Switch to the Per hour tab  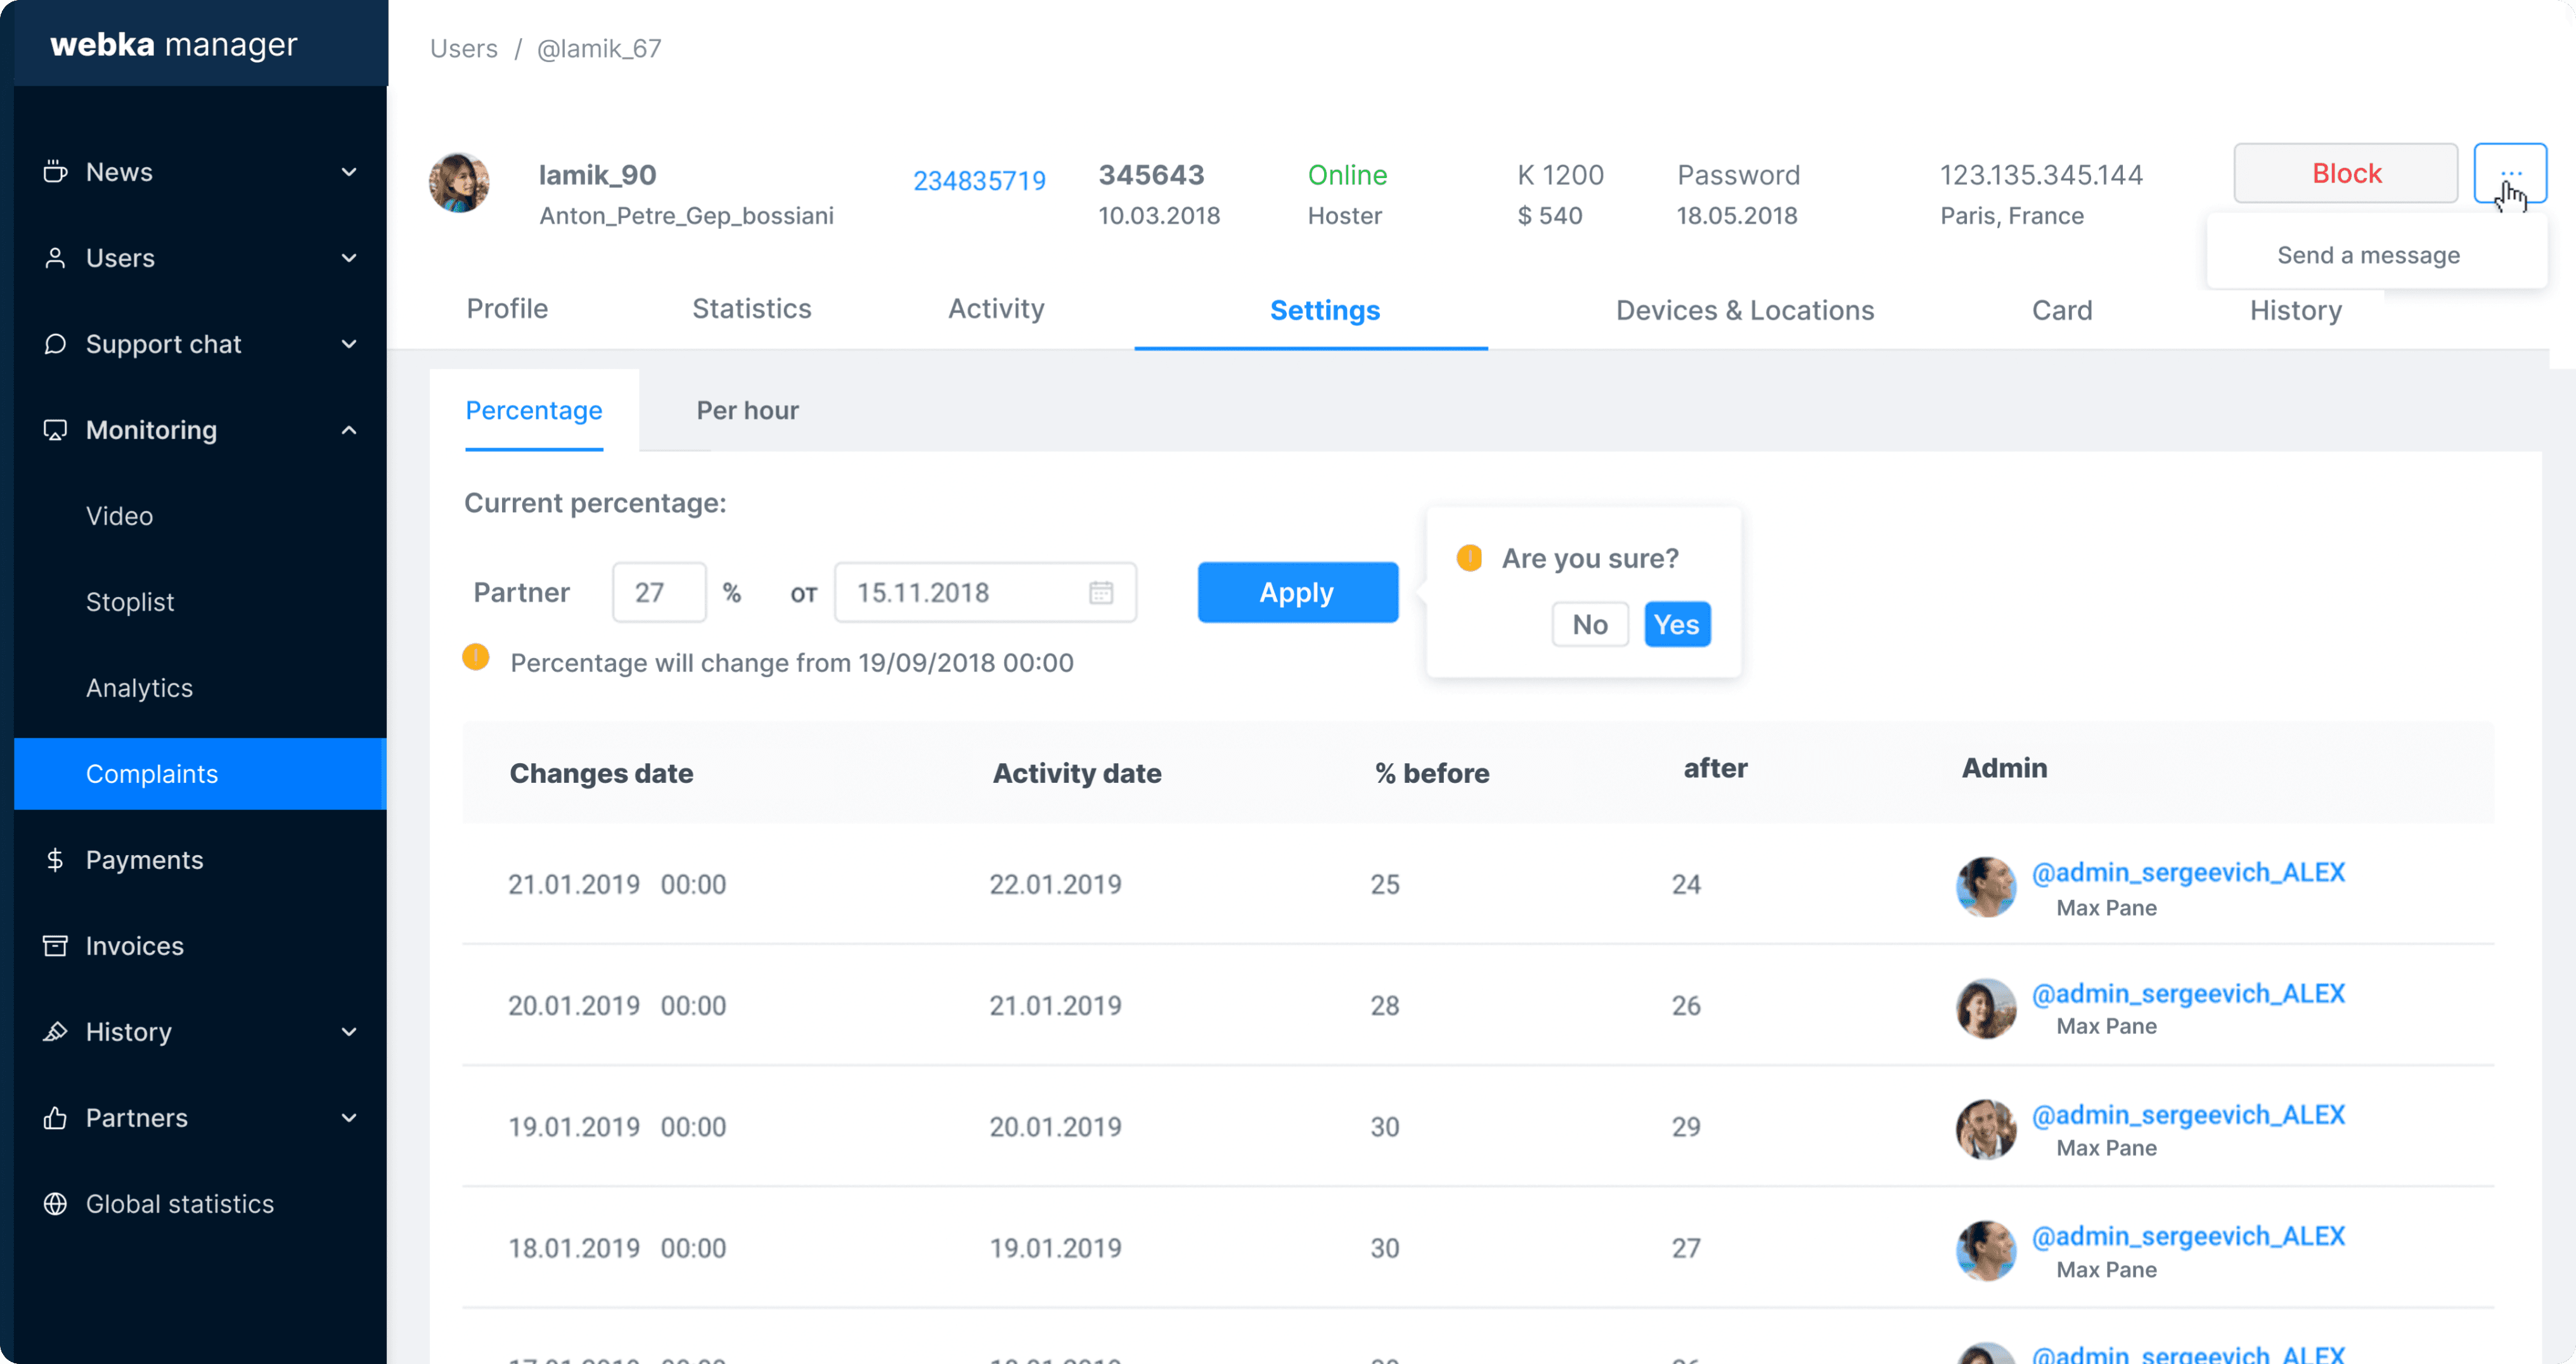(x=747, y=410)
